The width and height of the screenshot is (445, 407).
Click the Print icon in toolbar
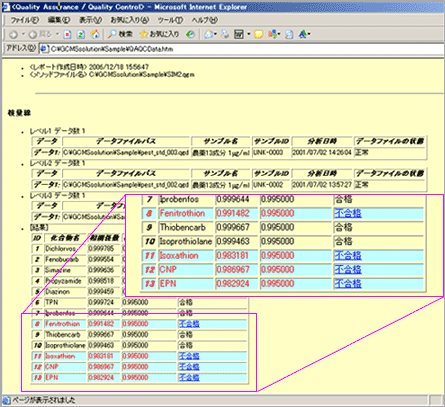pyautogui.click(x=226, y=34)
